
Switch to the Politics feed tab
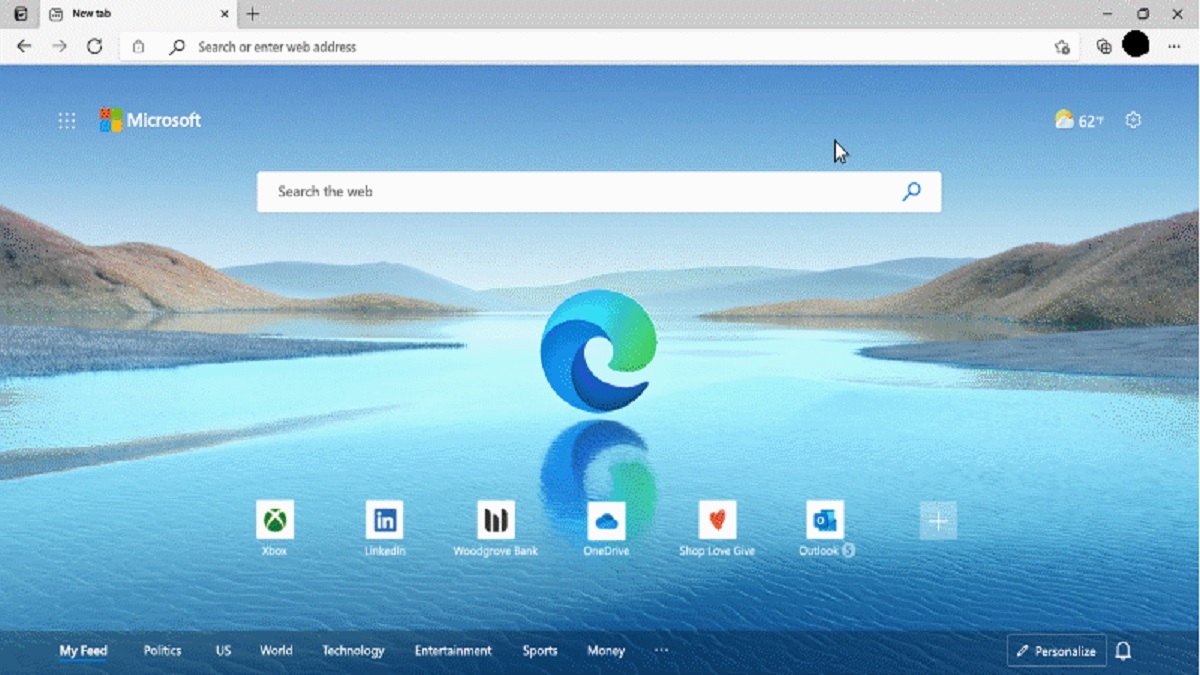162,651
